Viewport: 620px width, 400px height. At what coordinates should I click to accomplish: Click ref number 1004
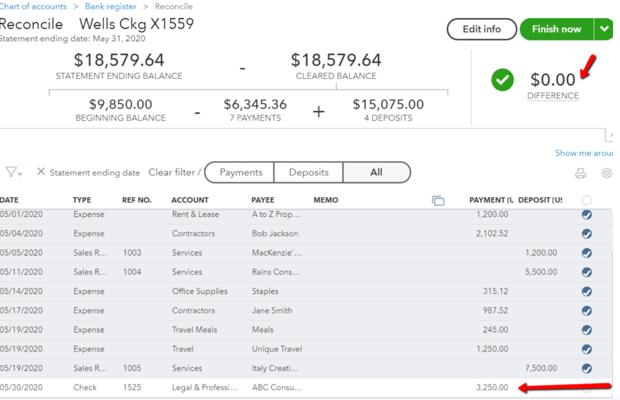(x=132, y=272)
